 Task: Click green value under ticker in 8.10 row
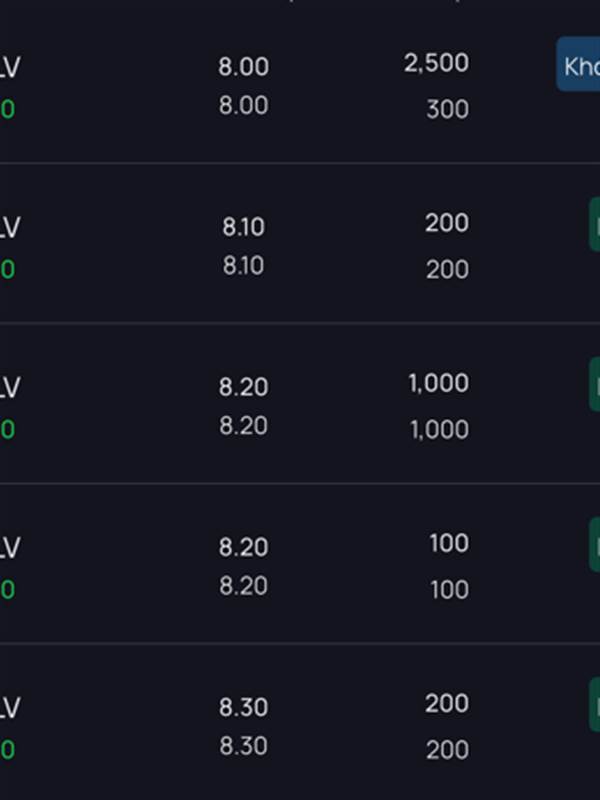pos(7,269)
